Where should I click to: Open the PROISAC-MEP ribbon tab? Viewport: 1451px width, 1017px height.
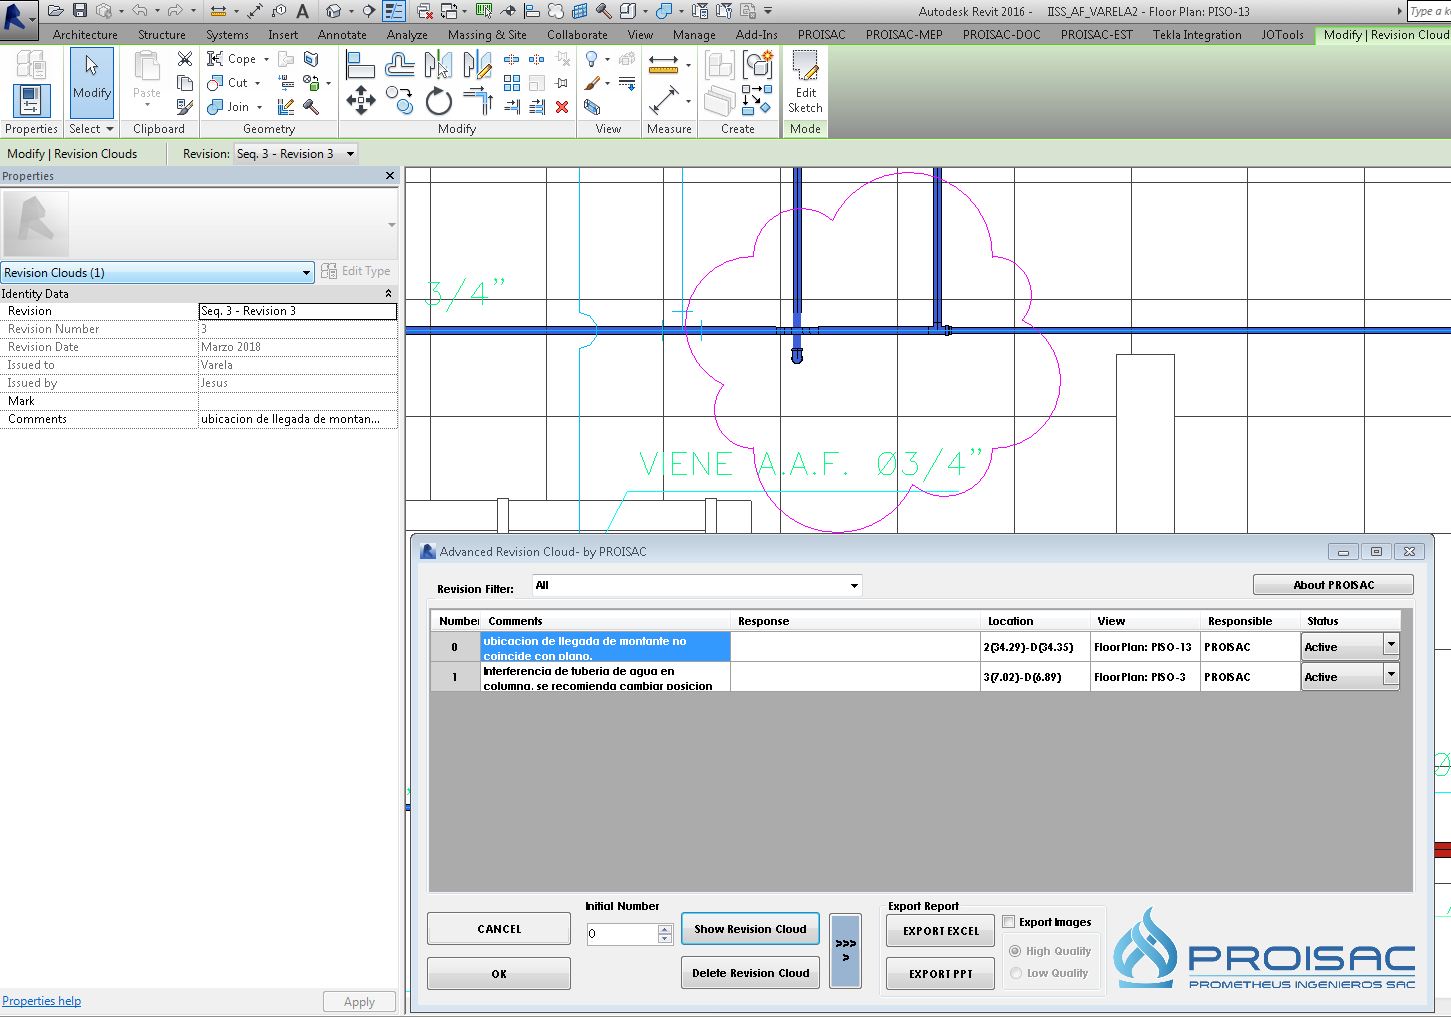(x=903, y=34)
